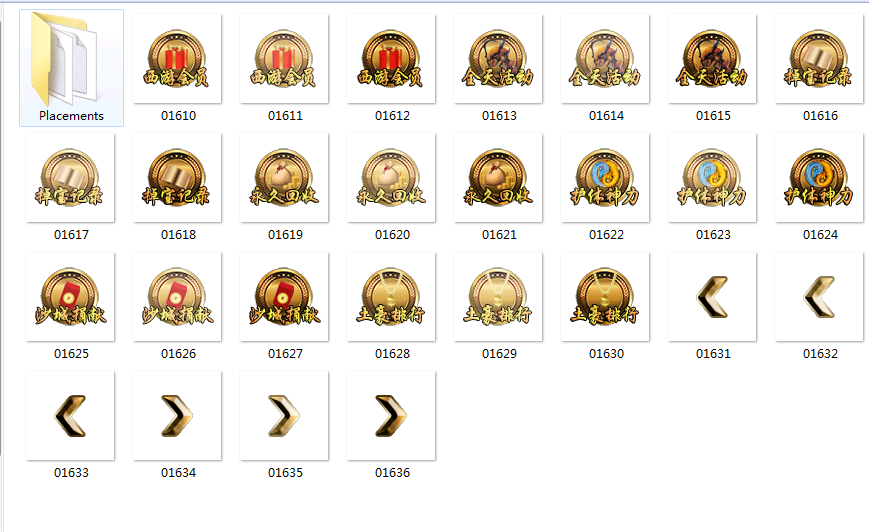Select faded right arrow image 01635
Image resolution: width=869 pixels, height=532 pixels.
(284, 416)
